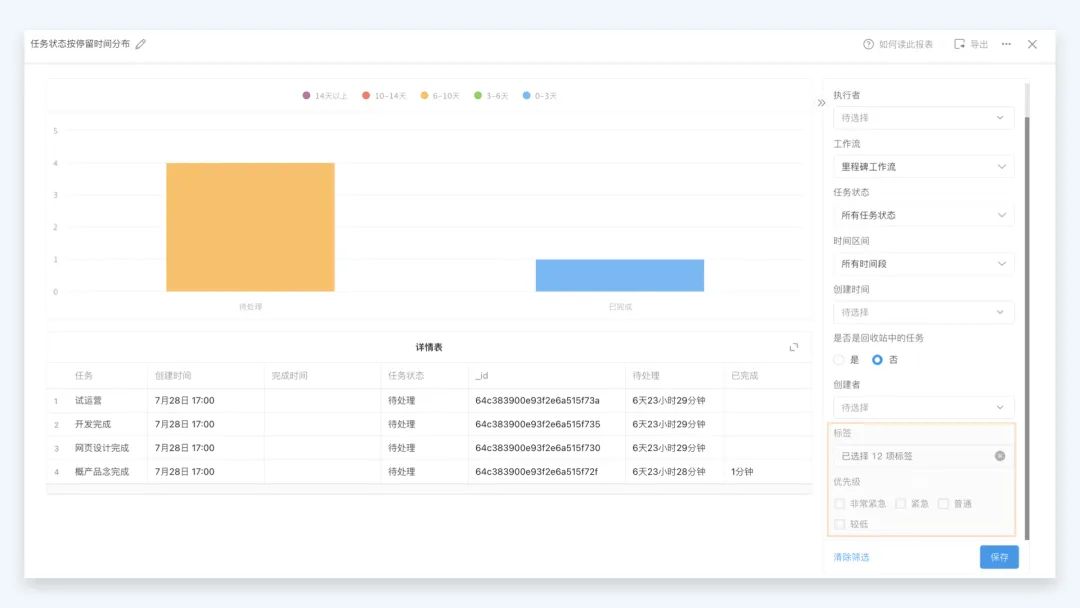Check the 非常紧急 priority checkbox
This screenshot has height=608, width=1080.
click(x=840, y=504)
